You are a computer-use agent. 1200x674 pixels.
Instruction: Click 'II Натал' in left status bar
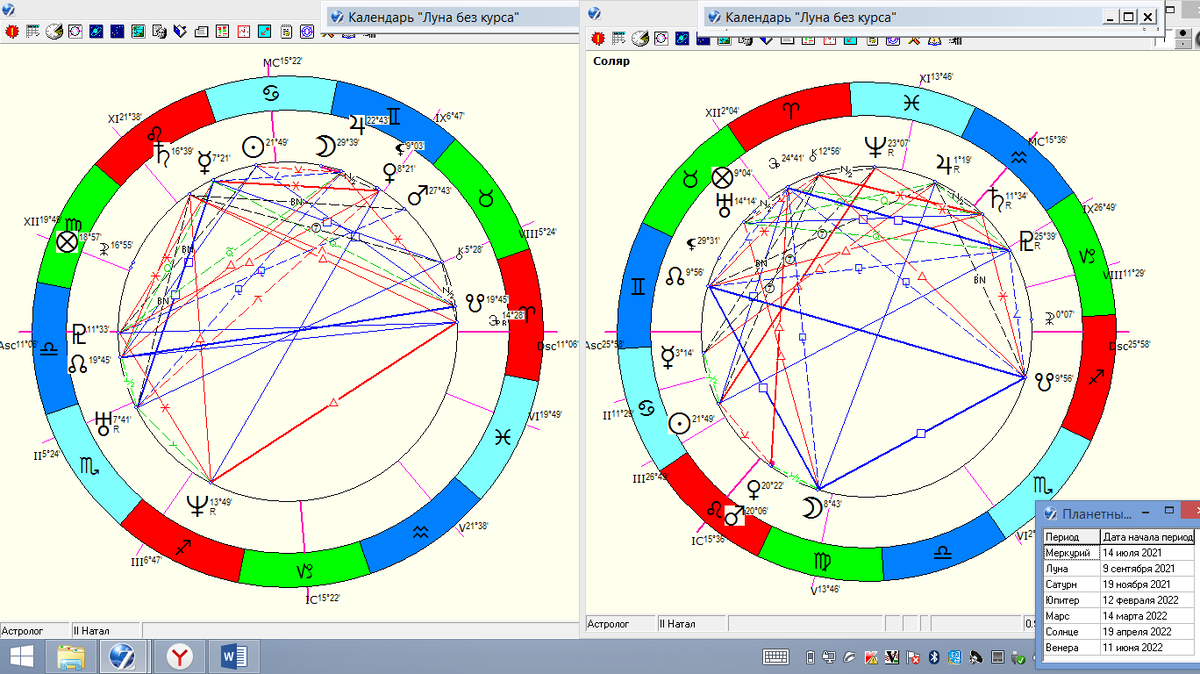105,631
